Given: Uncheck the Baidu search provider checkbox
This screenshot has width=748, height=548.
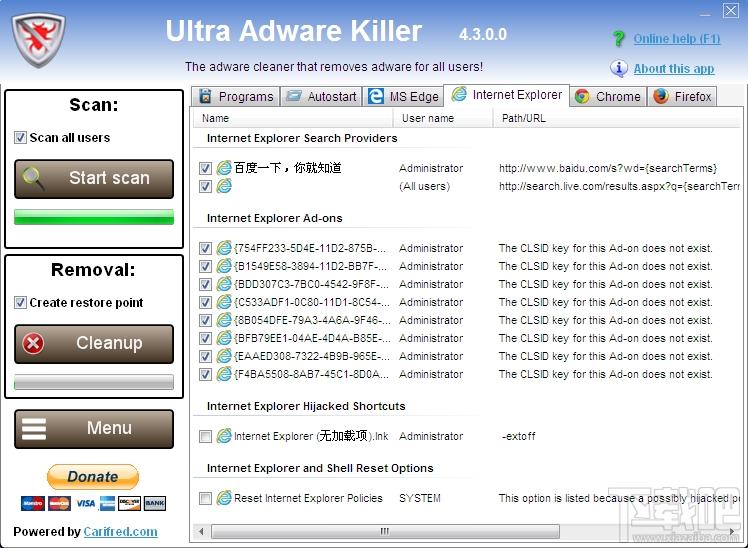Looking at the screenshot, I should click(205, 168).
